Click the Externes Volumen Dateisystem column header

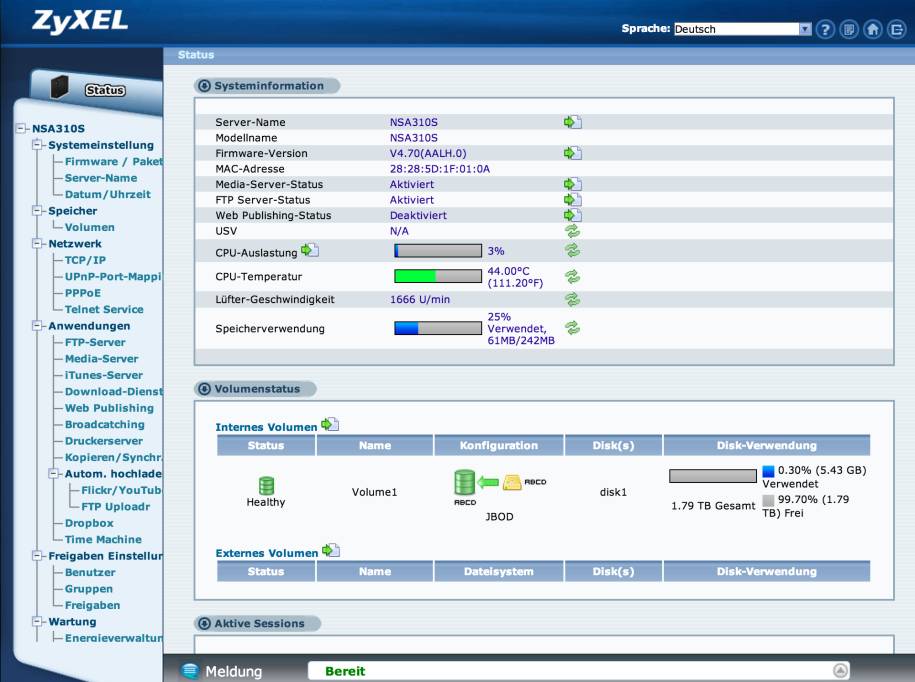point(499,571)
